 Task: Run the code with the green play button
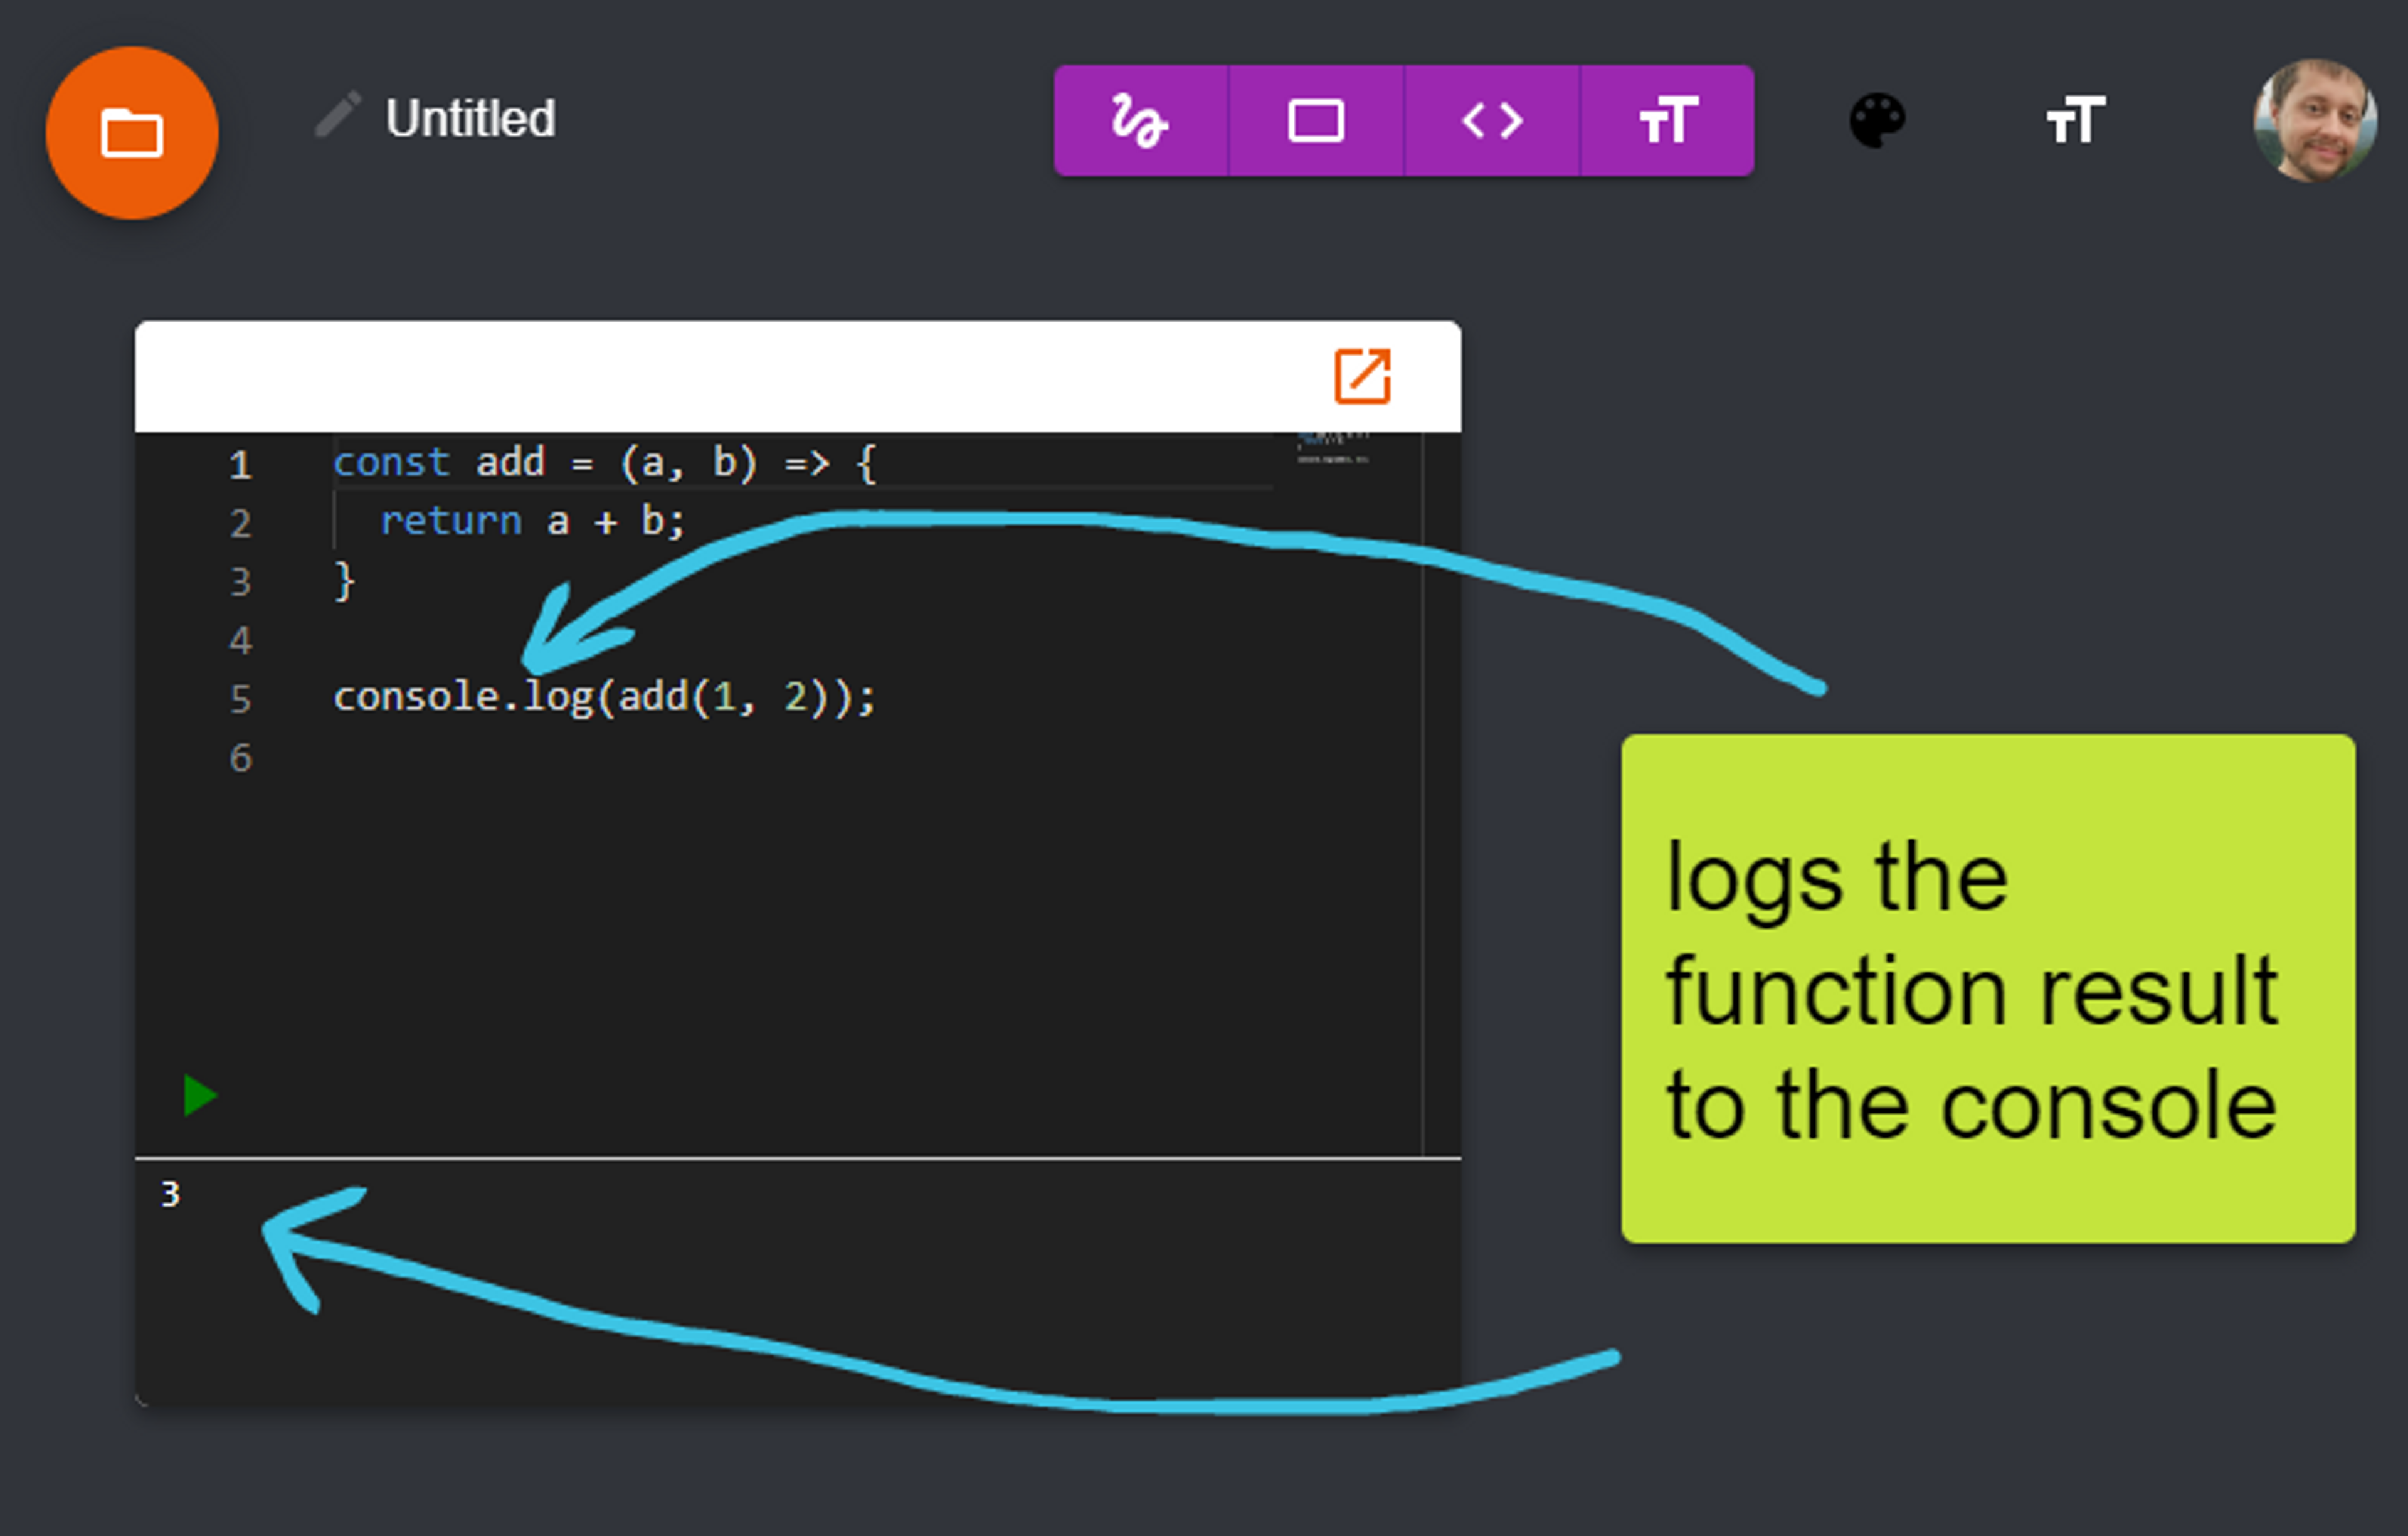pyautogui.click(x=200, y=1095)
